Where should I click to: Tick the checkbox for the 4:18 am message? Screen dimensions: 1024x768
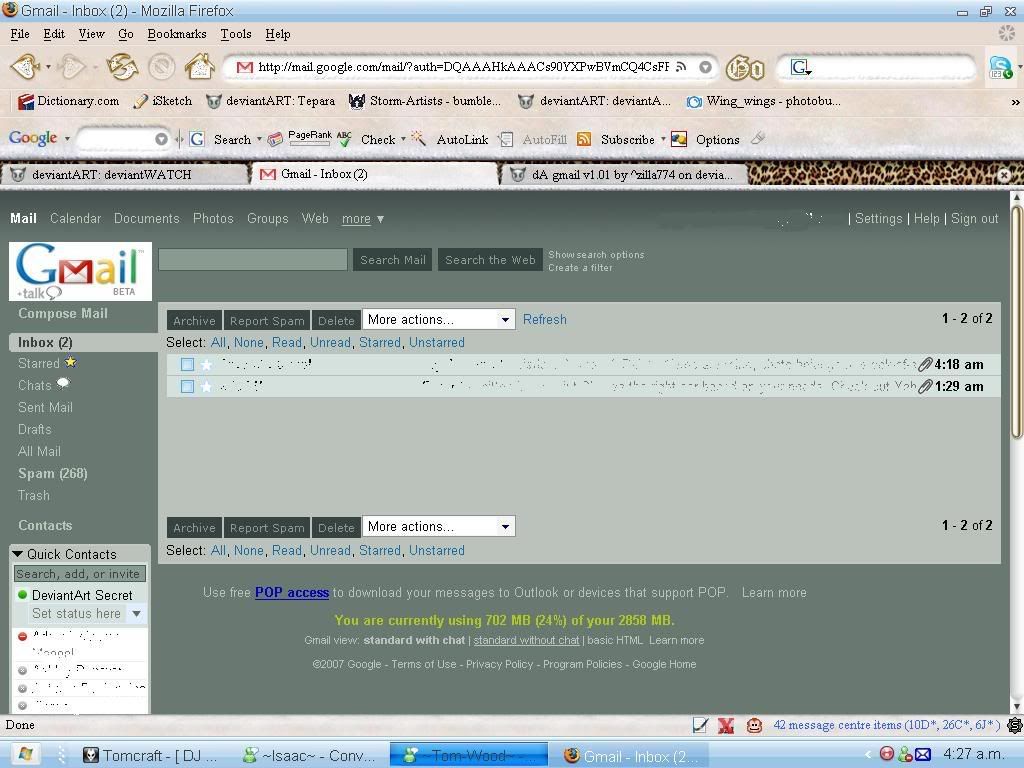click(187, 364)
